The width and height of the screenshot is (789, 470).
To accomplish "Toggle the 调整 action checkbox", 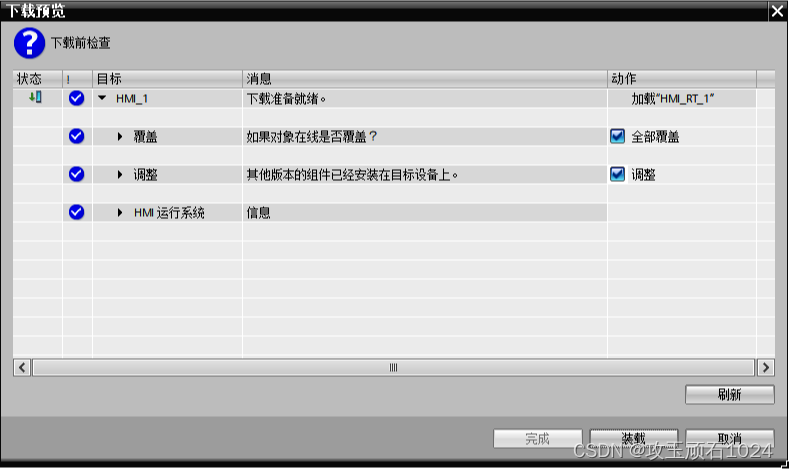I will click(617, 175).
